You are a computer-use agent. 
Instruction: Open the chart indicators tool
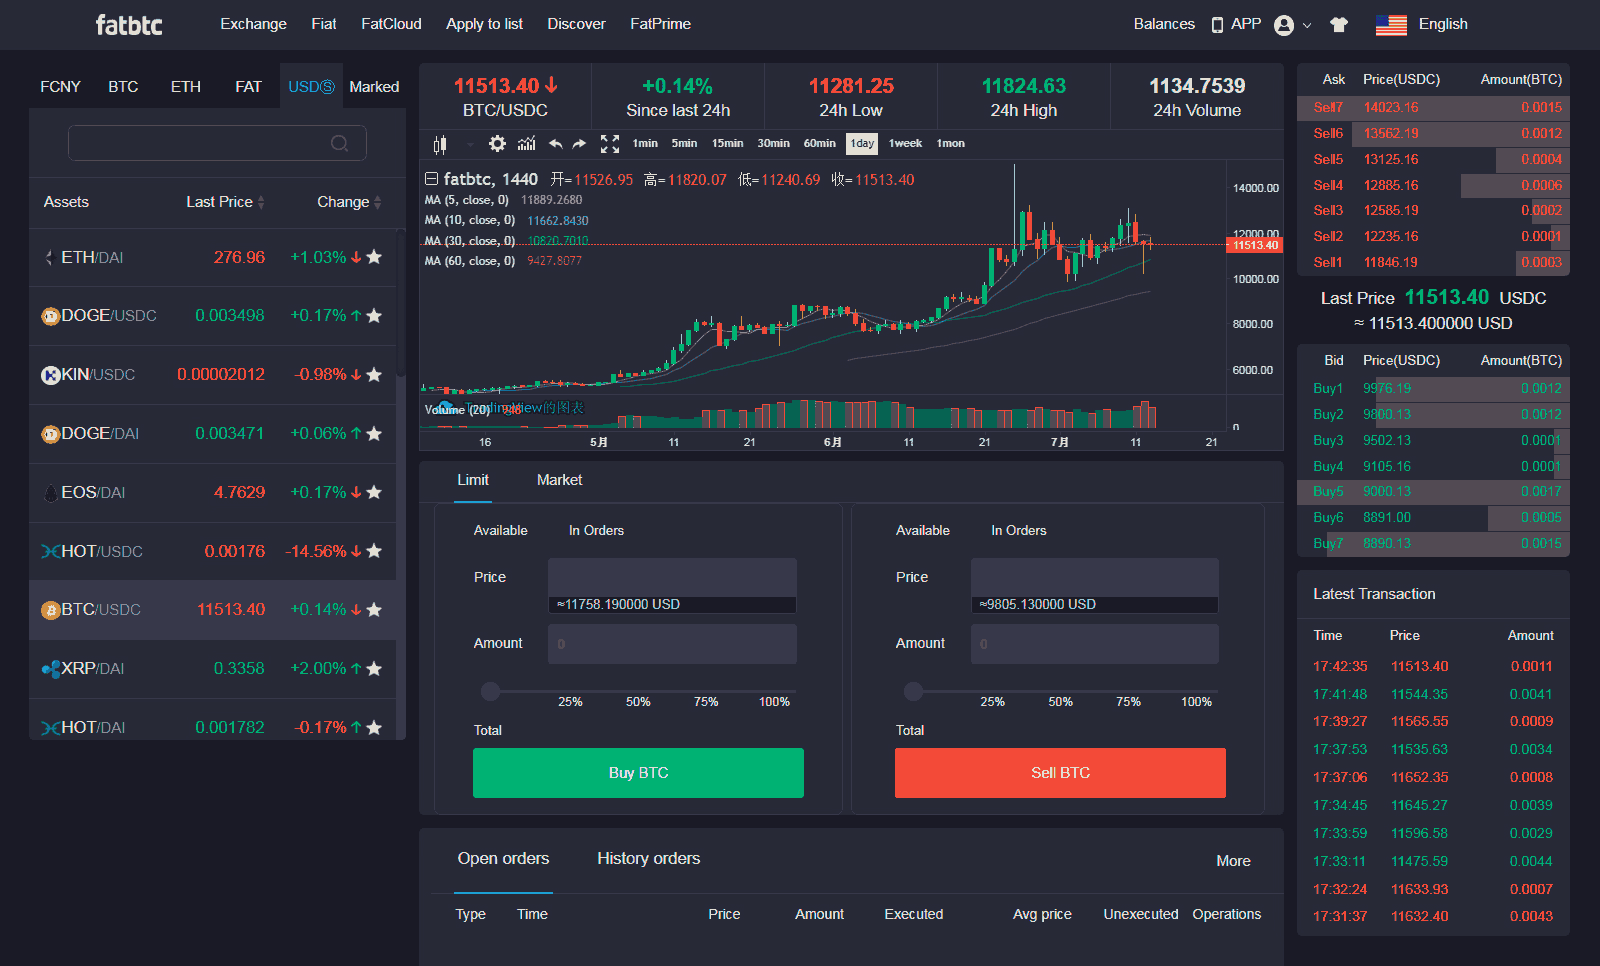(527, 144)
